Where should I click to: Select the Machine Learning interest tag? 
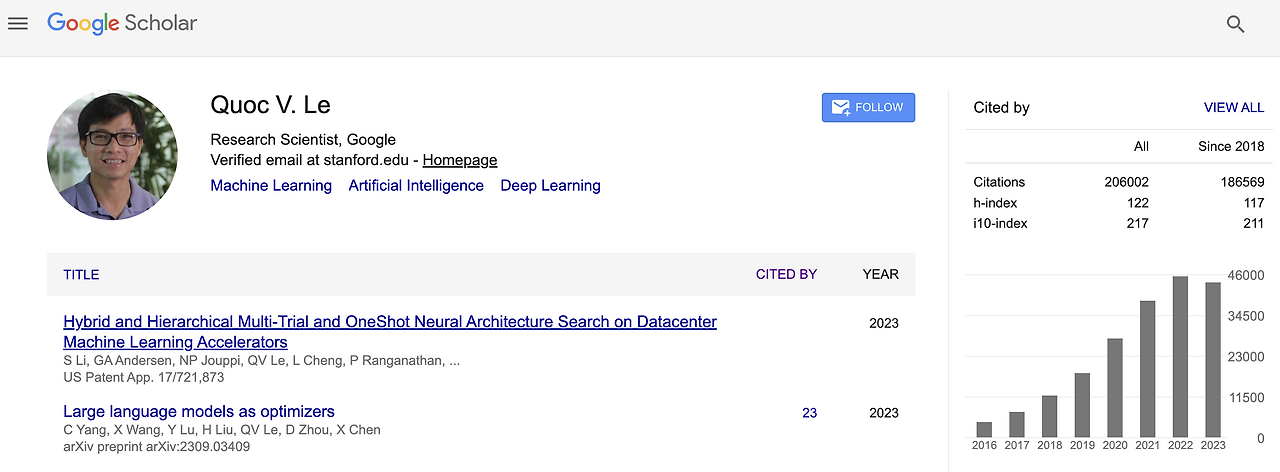(271, 186)
